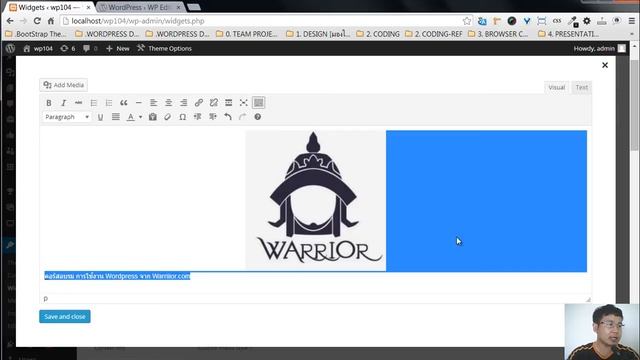Align text left
This screenshot has width=640, height=360.
[153, 103]
